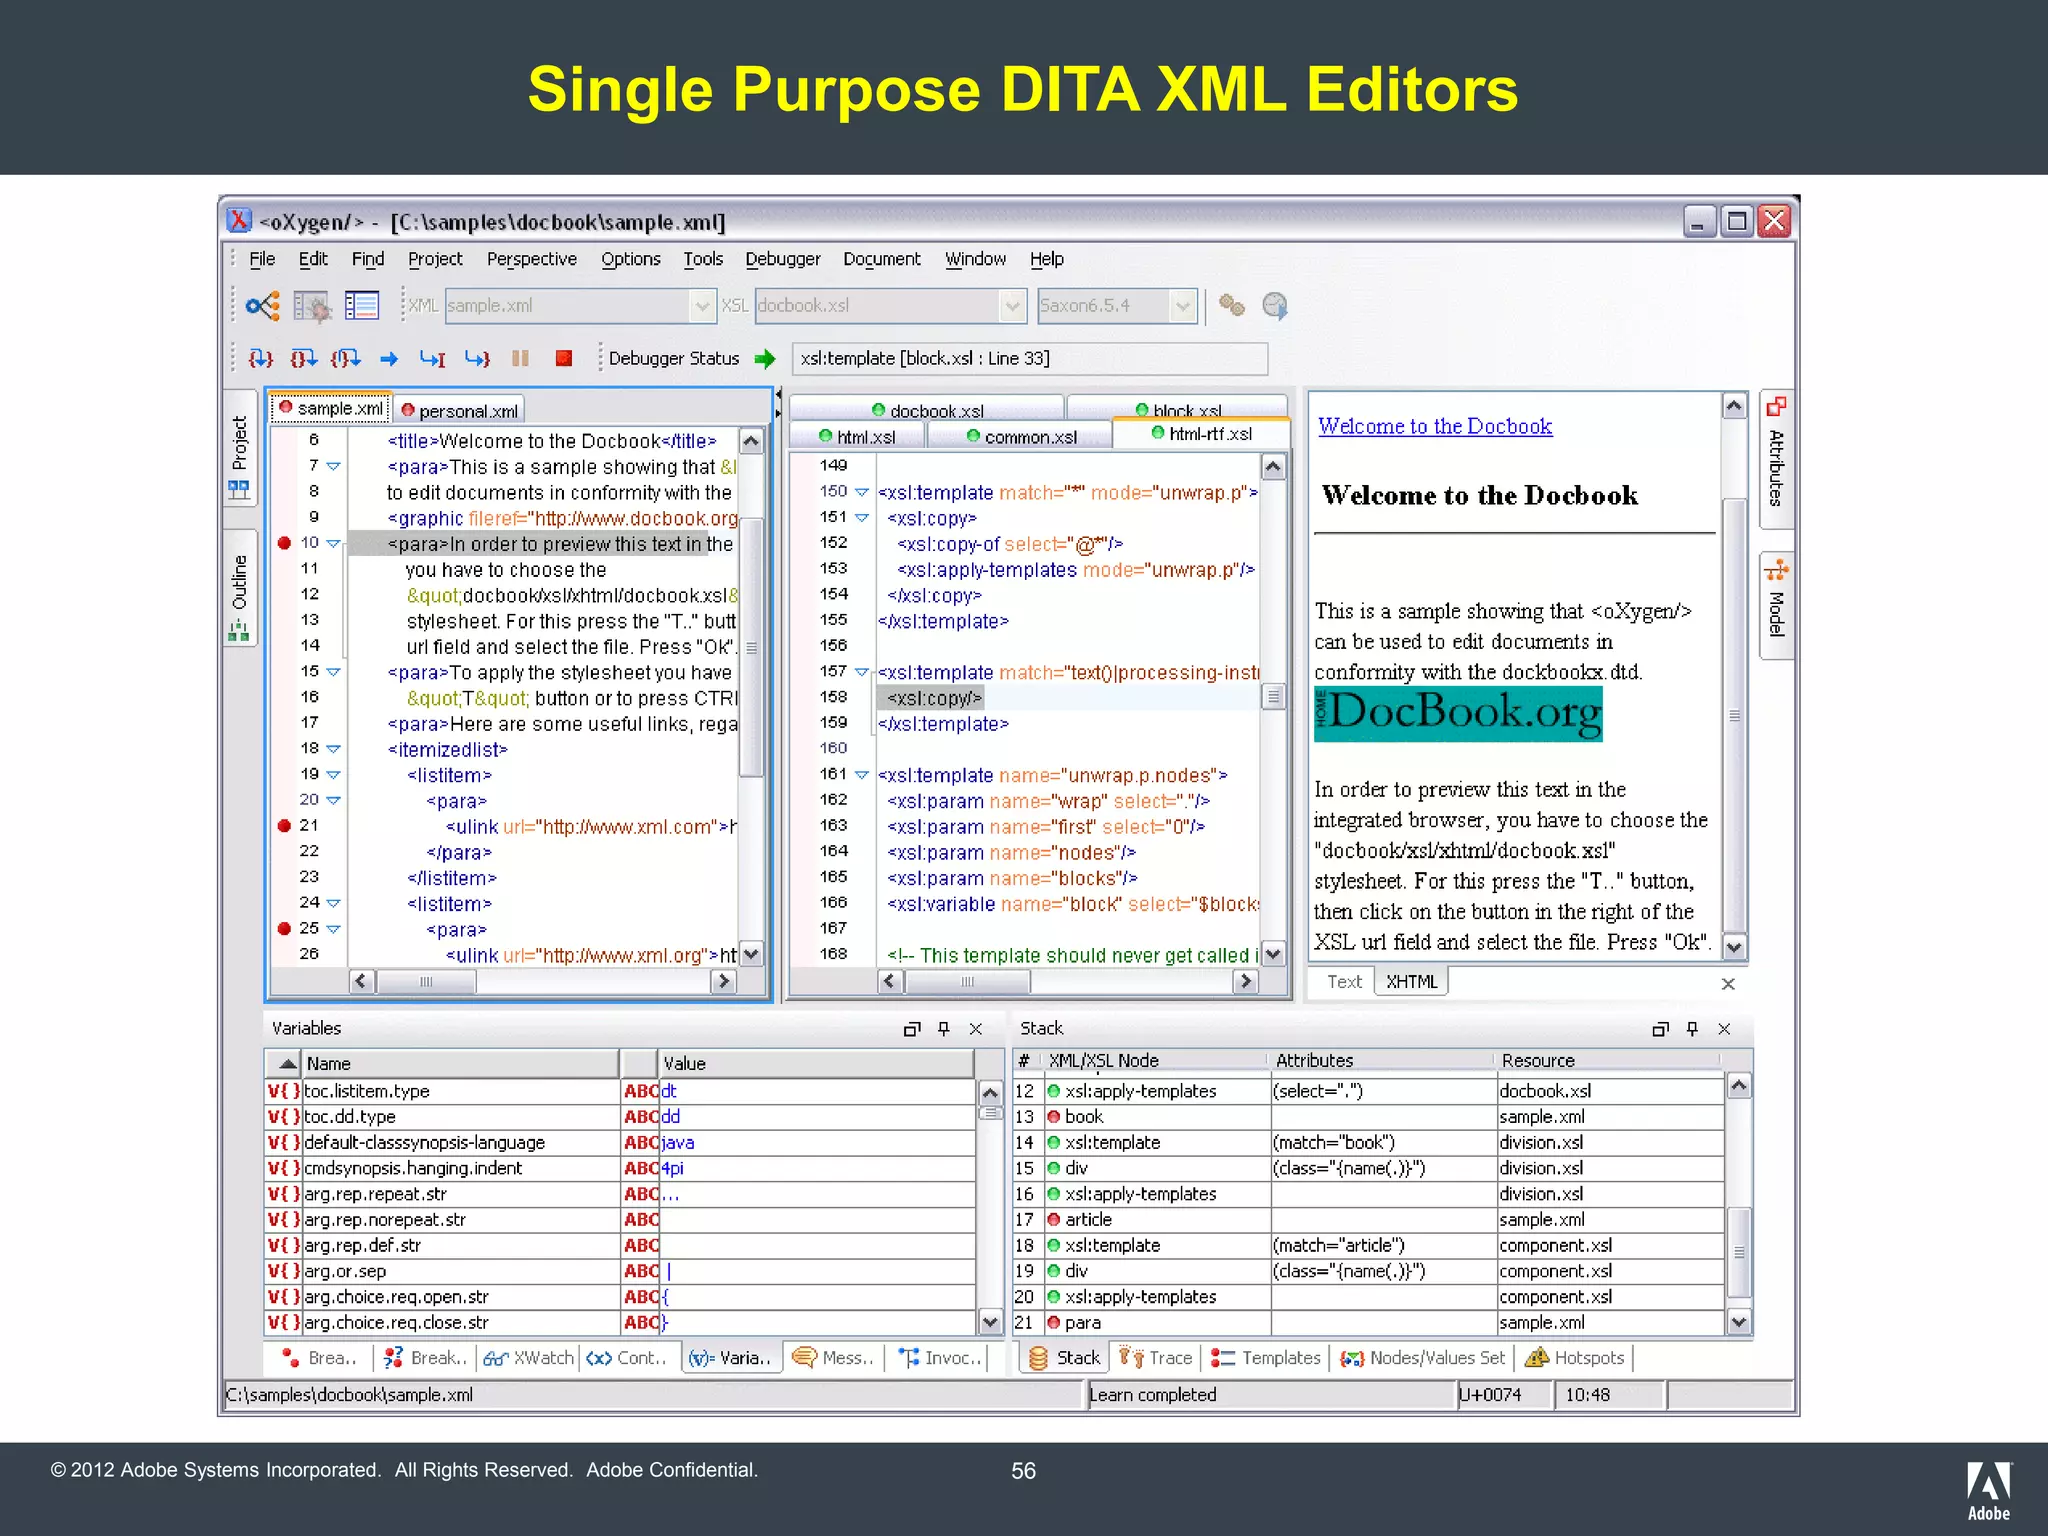Select the toc.listitem.type variable row
The width and height of the screenshot is (2048, 1536).
tap(620, 1091)
